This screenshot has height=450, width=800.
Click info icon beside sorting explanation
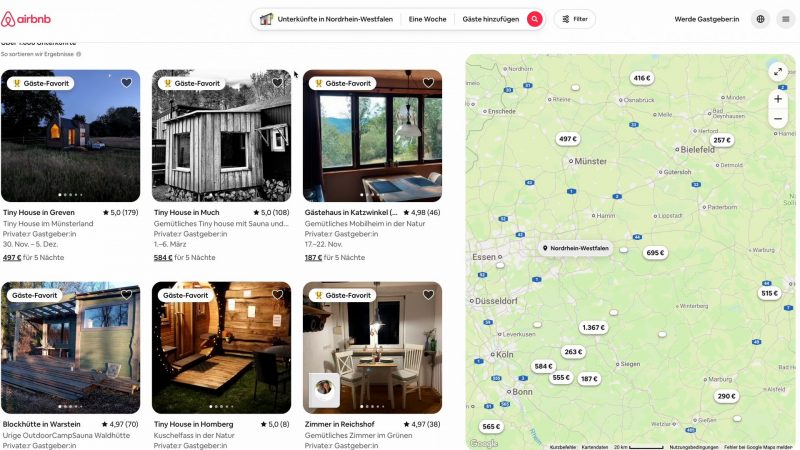(79, 54)
